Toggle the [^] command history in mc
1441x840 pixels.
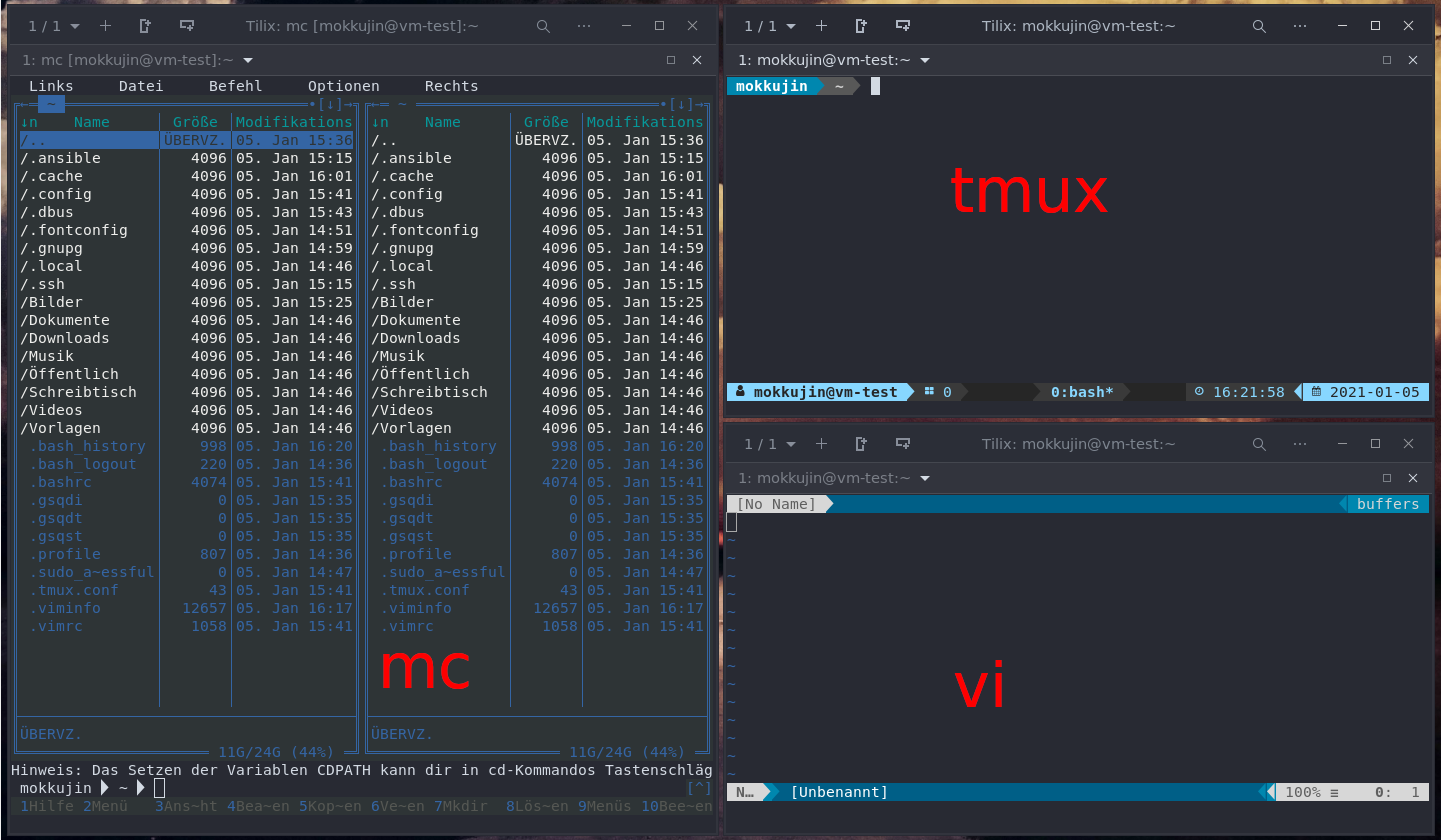click(699, 789)
